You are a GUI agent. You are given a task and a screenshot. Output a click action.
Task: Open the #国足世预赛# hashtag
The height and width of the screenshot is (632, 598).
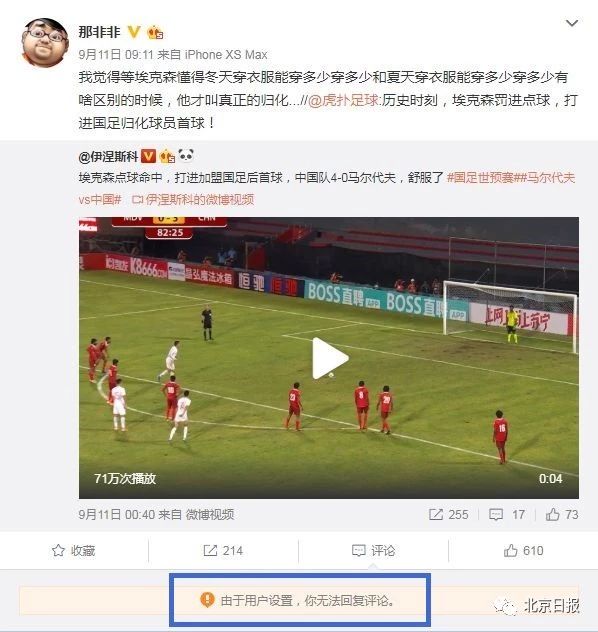(x=480, y=178)
